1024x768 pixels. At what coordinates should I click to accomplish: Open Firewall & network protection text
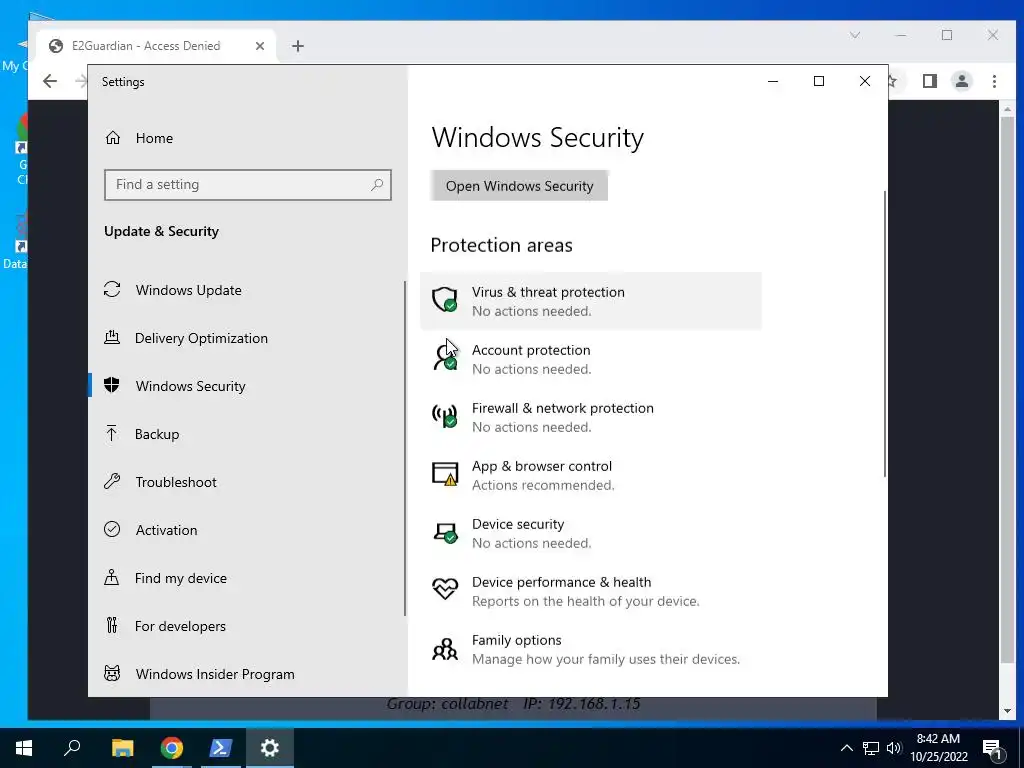[x=562, y=408]
